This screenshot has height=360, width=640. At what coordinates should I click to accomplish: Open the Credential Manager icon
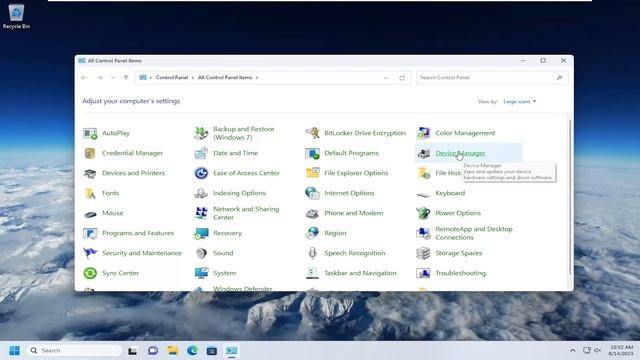pyautogui.click(x=90, y=153)
